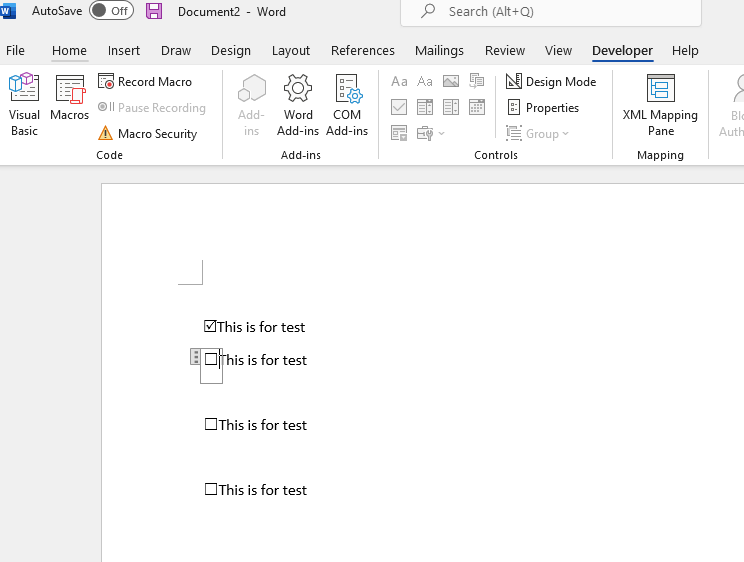The width and height of the screenshot is (744, 562).
Task: Click the grayed Add-ins hexagon button
Action: click(x=251, y=105)
